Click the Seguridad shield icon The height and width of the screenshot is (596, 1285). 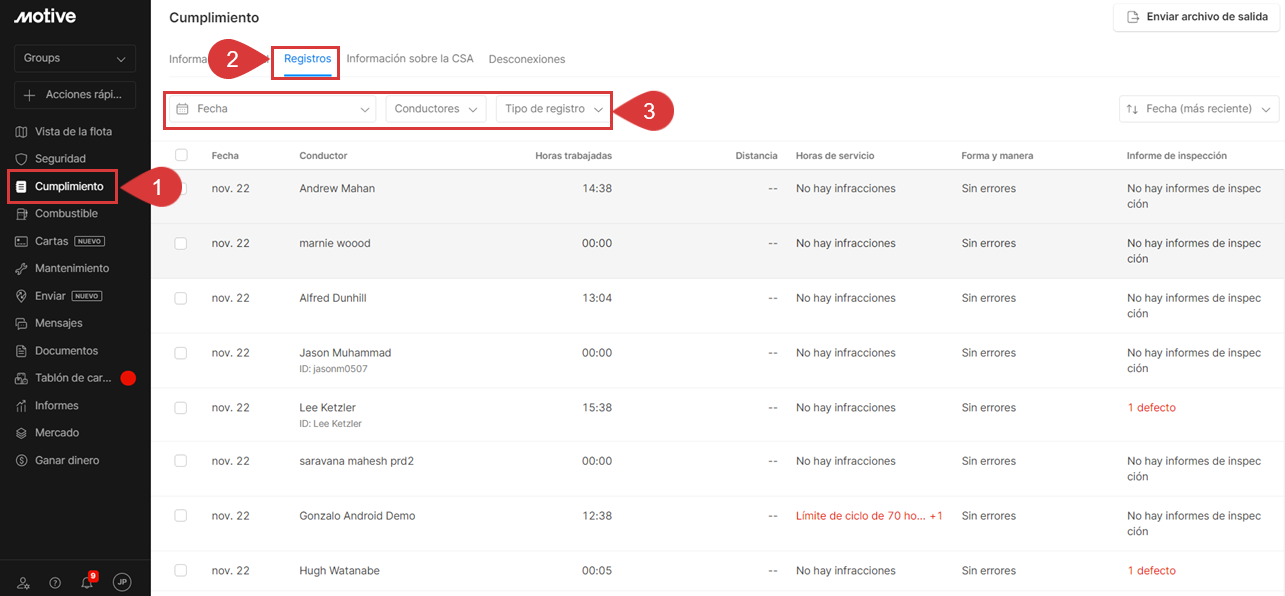(x=22, y=159)
